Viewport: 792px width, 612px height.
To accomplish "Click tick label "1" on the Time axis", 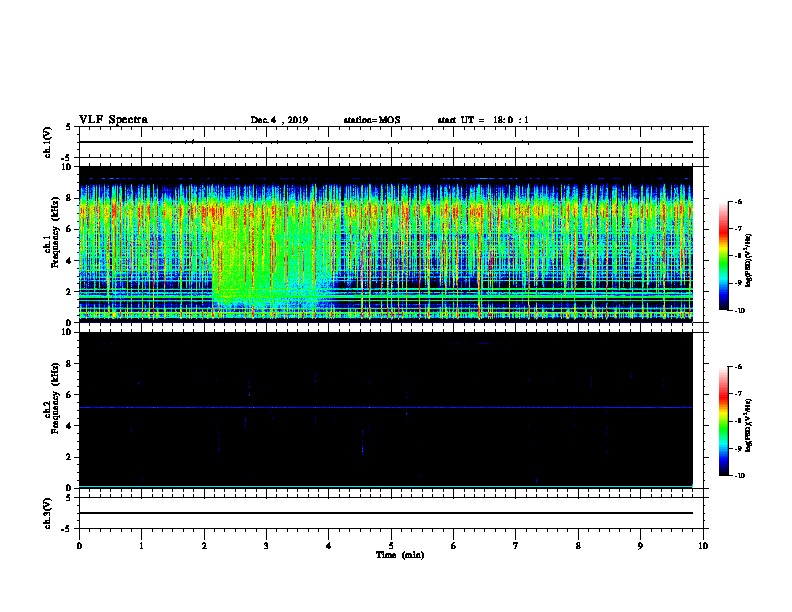I will [x=141, y=546].
